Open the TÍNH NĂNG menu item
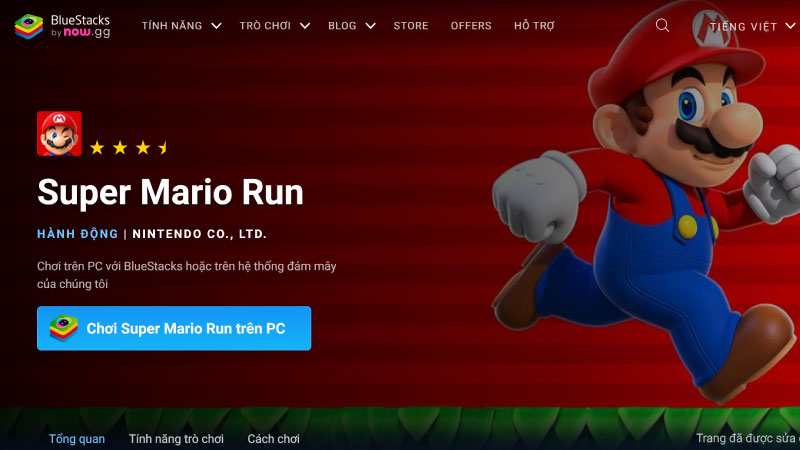 pos(172,26)
